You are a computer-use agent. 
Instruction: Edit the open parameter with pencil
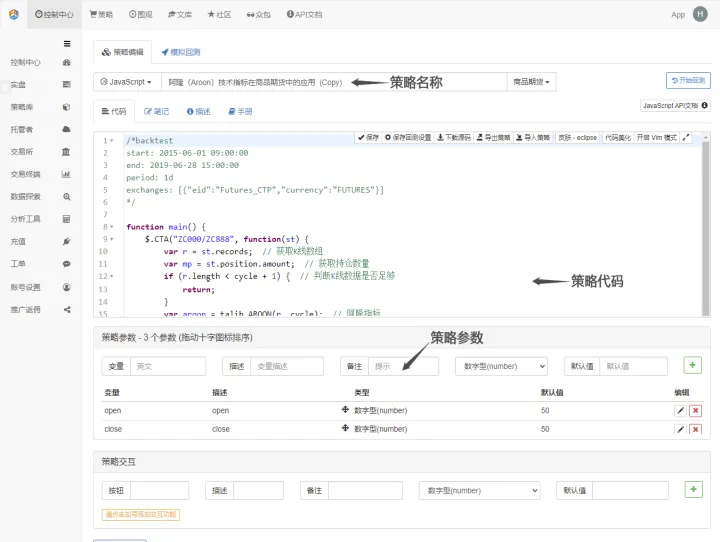pos(681,411)
